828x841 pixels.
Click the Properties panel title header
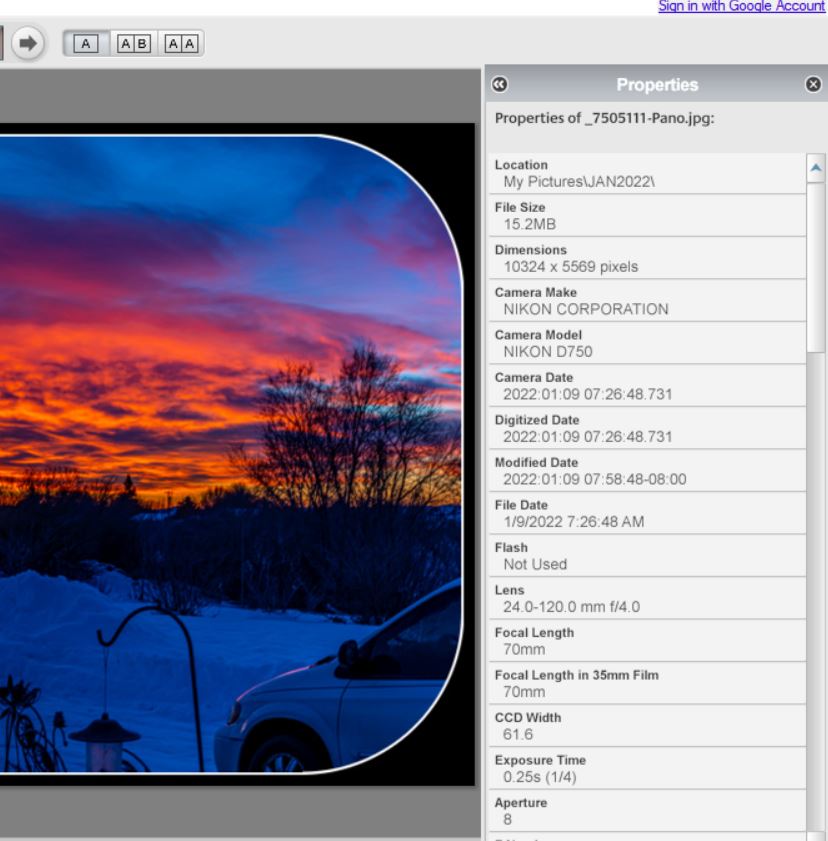point(657,85)
